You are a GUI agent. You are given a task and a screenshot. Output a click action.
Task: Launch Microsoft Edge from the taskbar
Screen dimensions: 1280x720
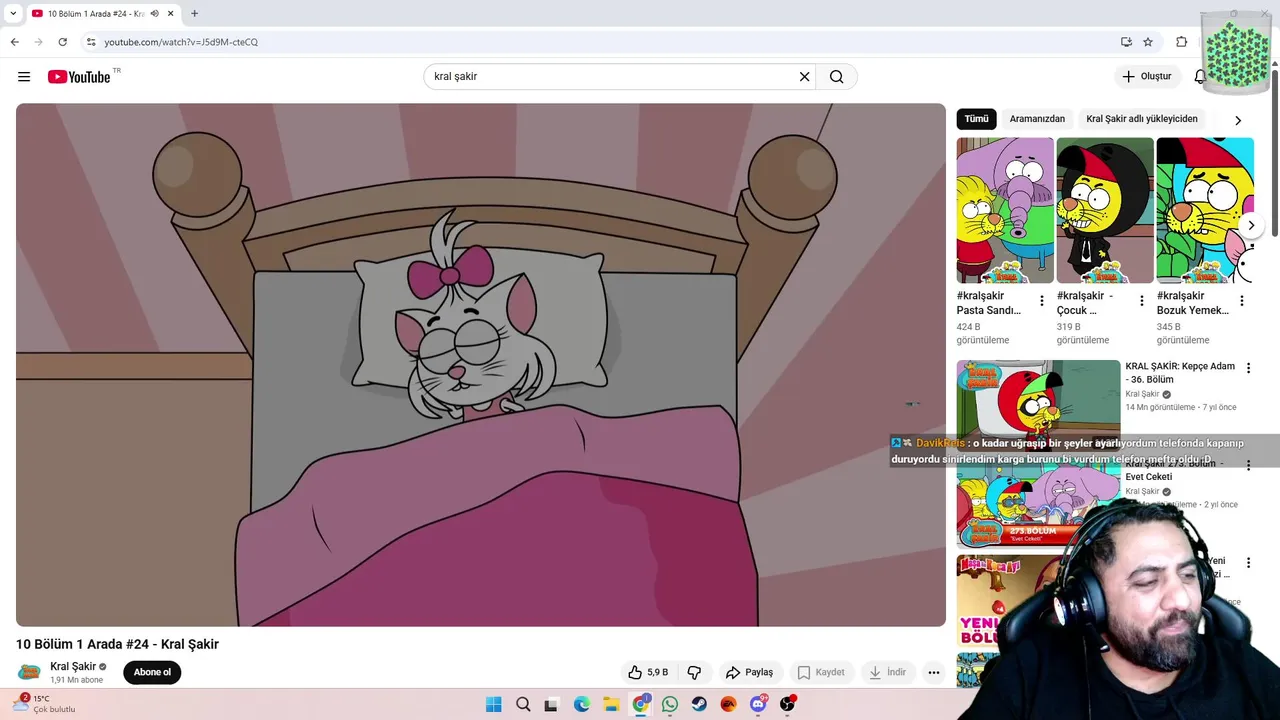(x=582, y=704)
